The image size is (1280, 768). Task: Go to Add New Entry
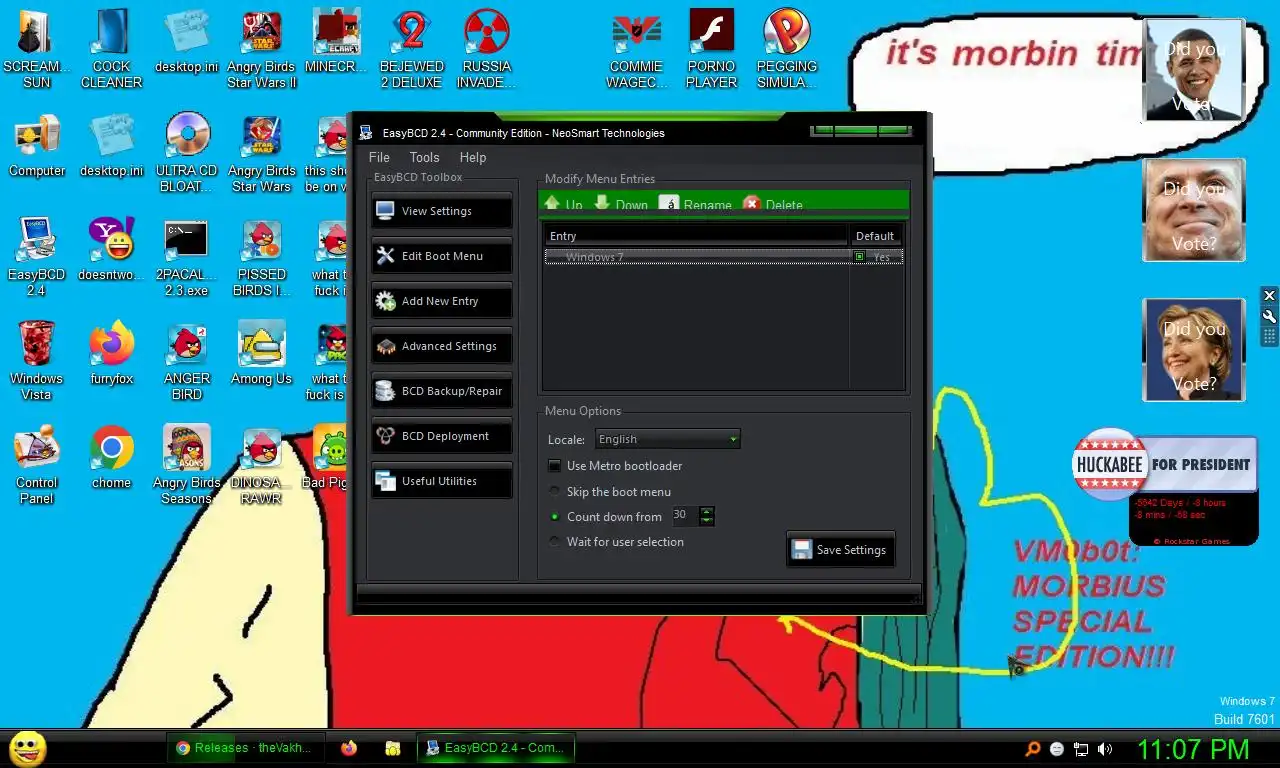click(x=441, y=301)
